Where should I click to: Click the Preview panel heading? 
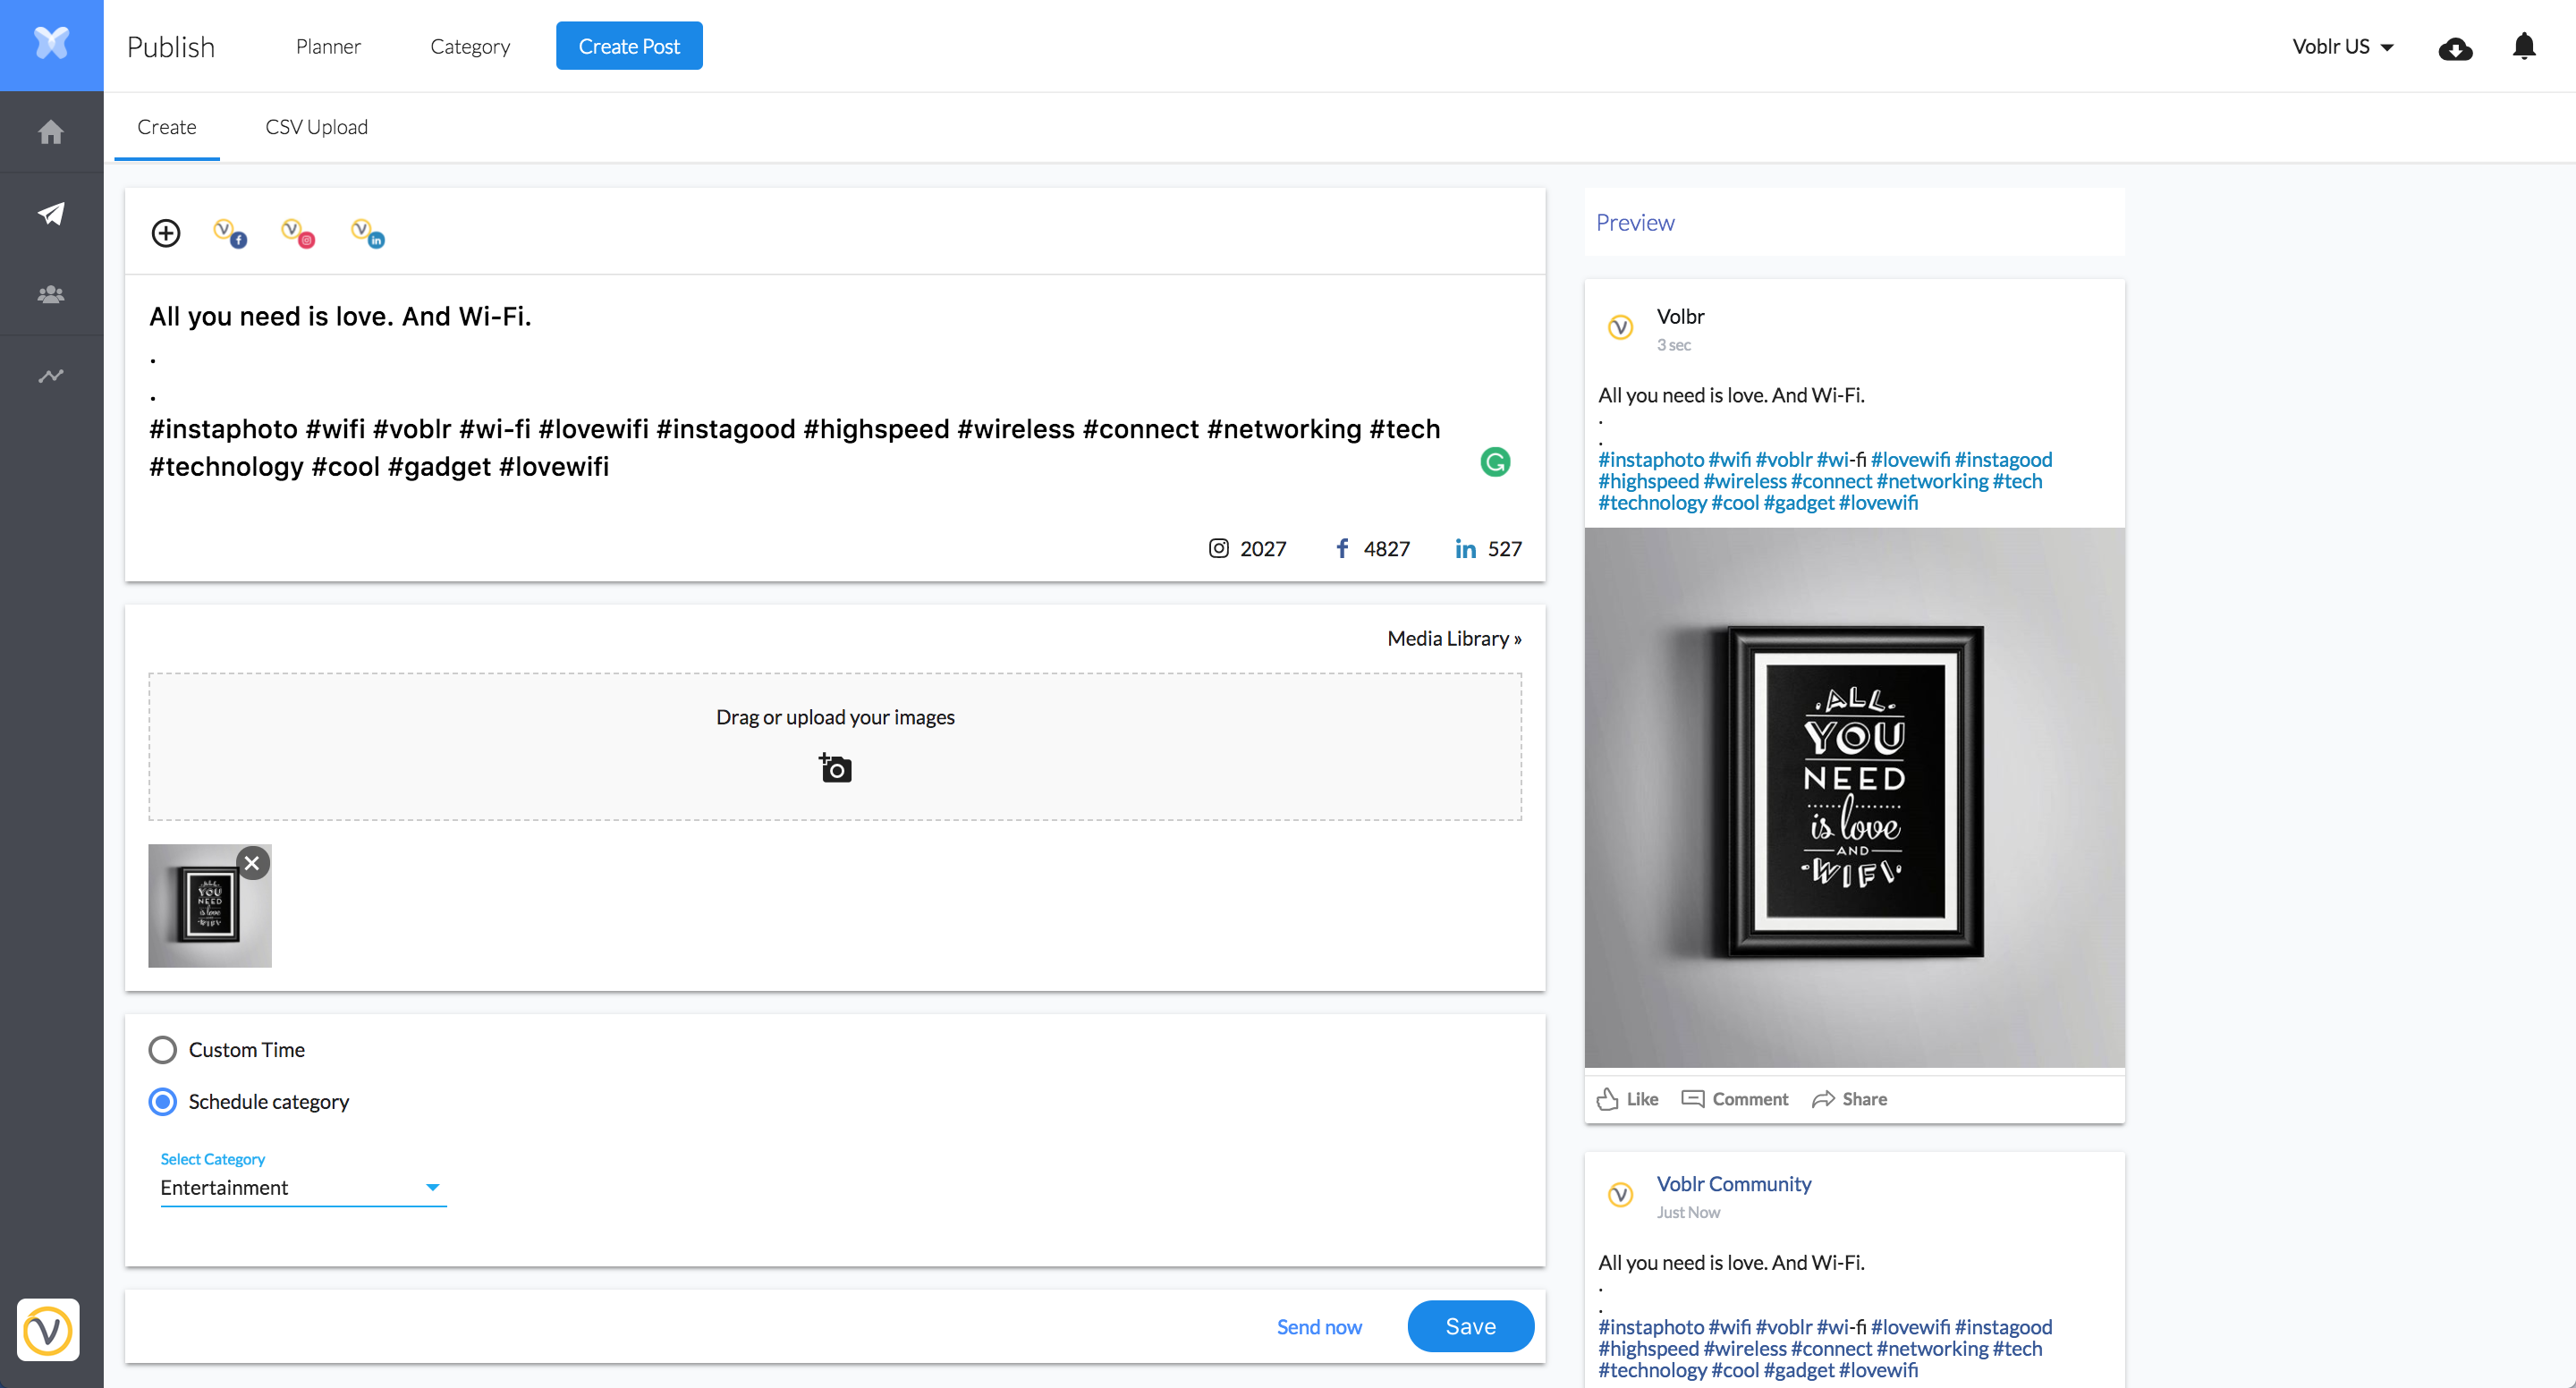tap(1635, 223)
